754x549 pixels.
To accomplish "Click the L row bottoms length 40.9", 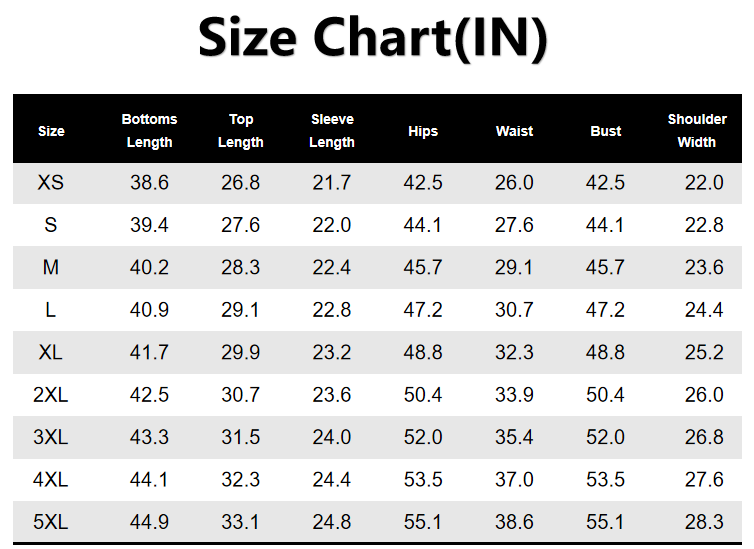I will point(149,310).
